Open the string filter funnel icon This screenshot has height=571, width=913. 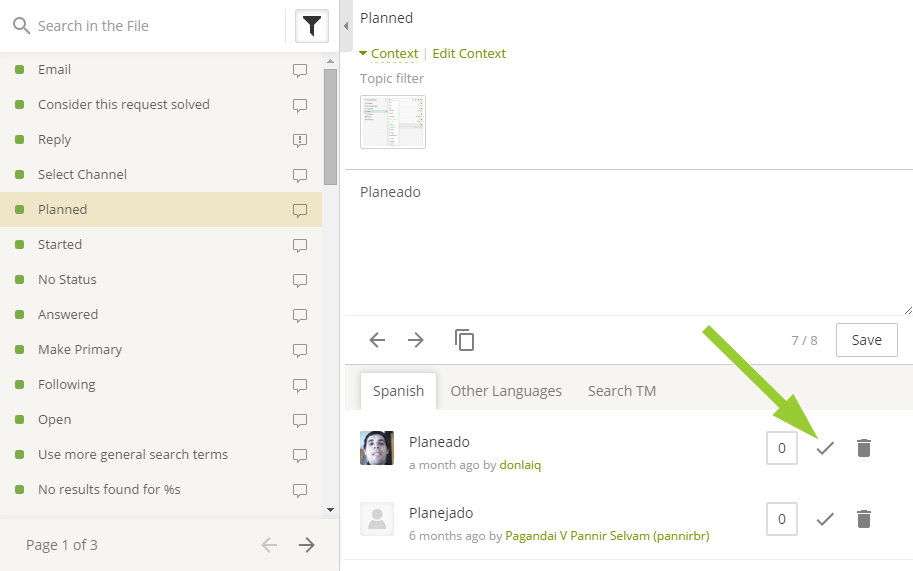312,26
